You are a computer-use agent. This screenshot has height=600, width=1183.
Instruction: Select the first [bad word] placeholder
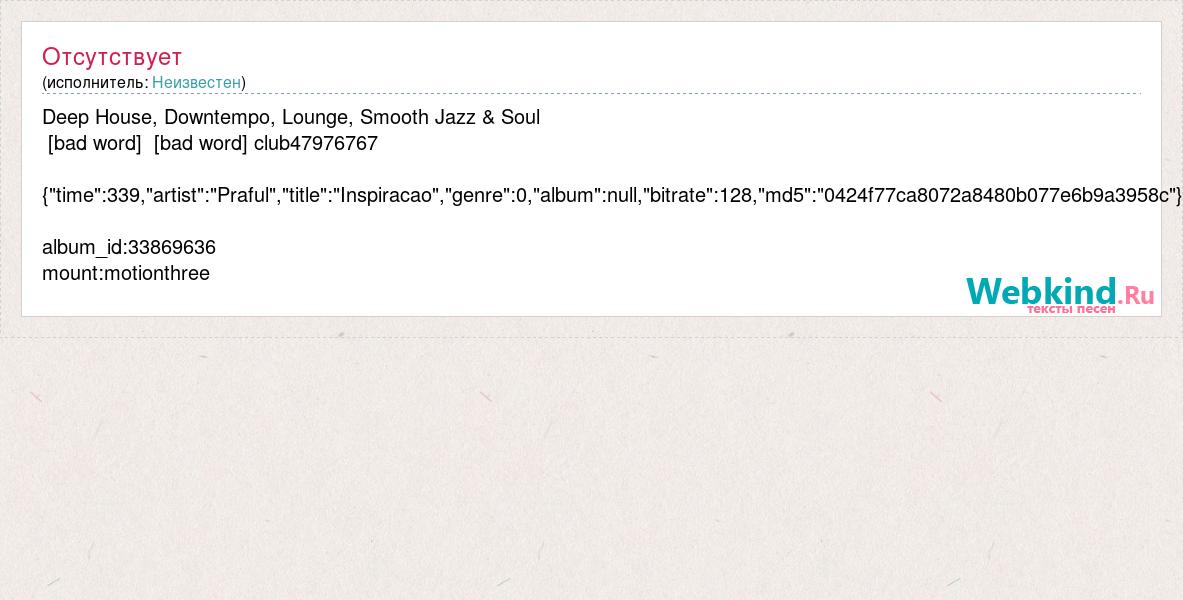(94, 143)
